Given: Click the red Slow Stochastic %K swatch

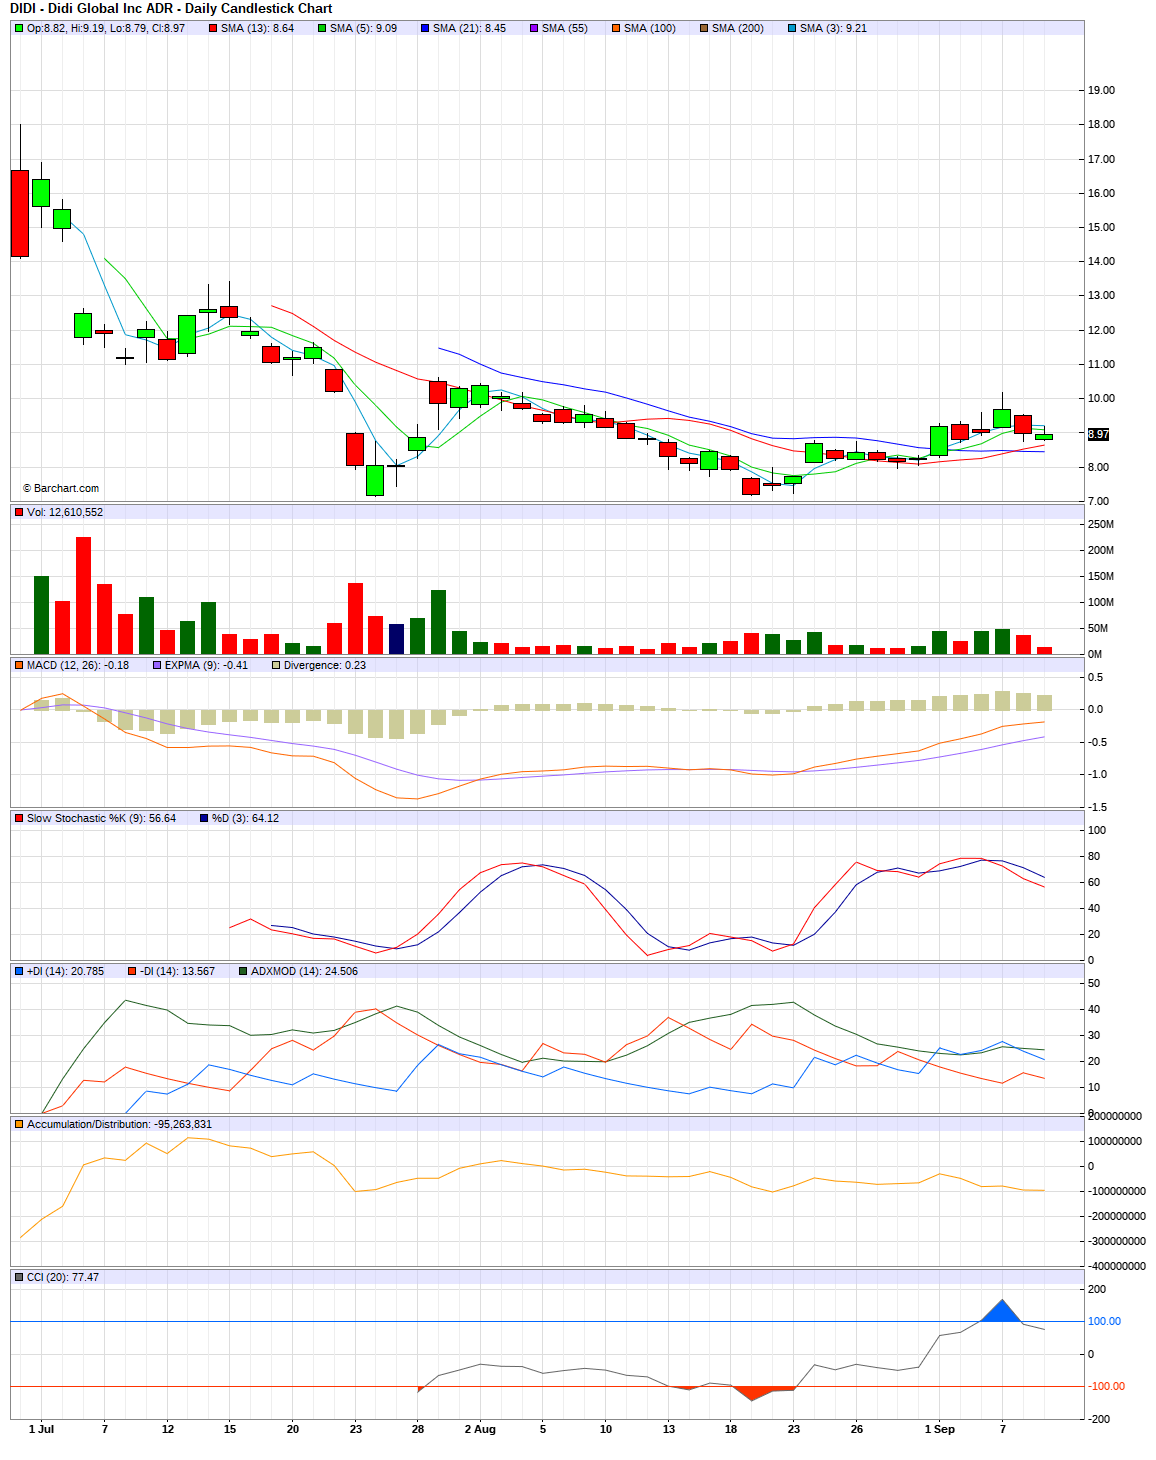Looking at the screenshot, I should click(19, 818).
